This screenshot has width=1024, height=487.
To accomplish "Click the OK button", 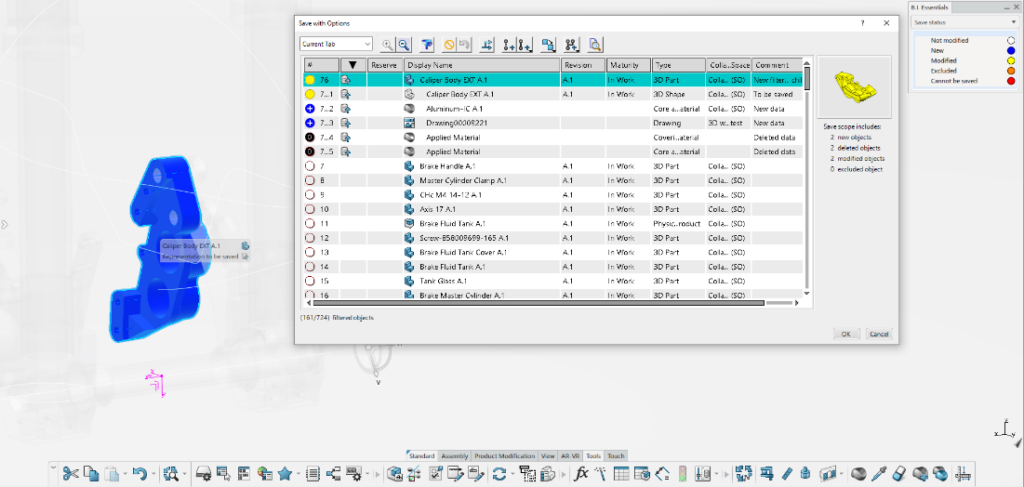I will point(845,334).
